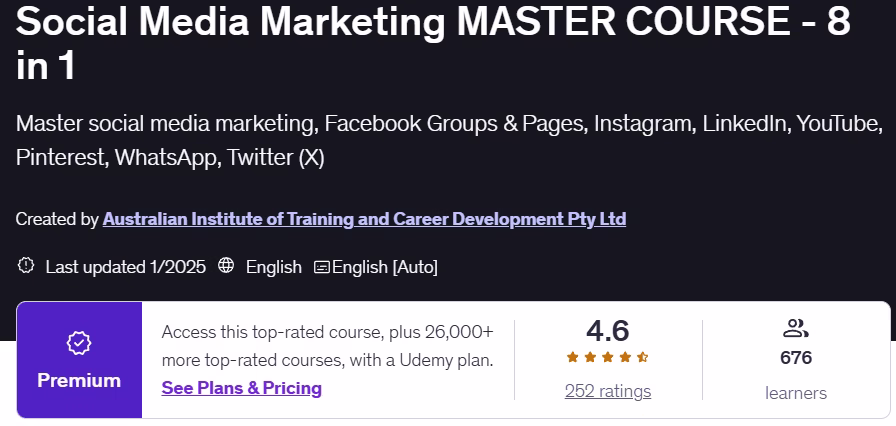Image resolution: width=896 pixels, height=426 pixels.
Task: Click the 4.6 rating score
Action: point(608,330)
